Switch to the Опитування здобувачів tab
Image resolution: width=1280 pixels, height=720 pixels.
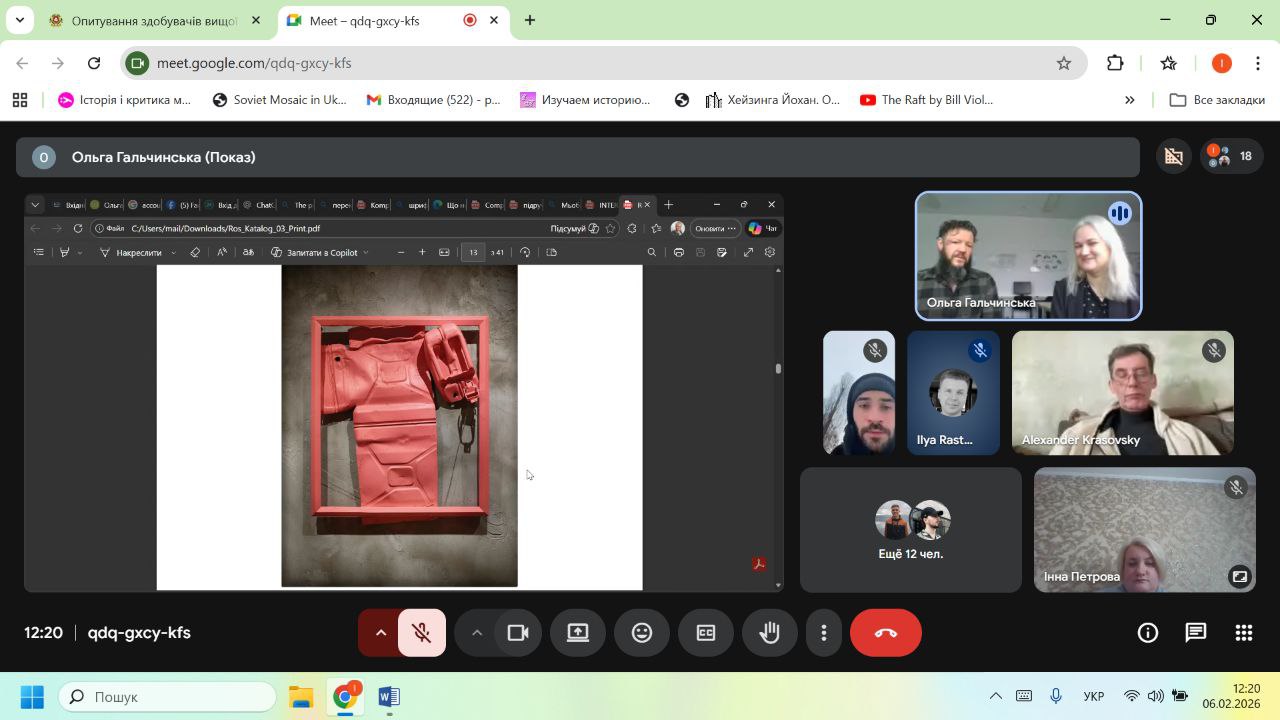point(153,21)
